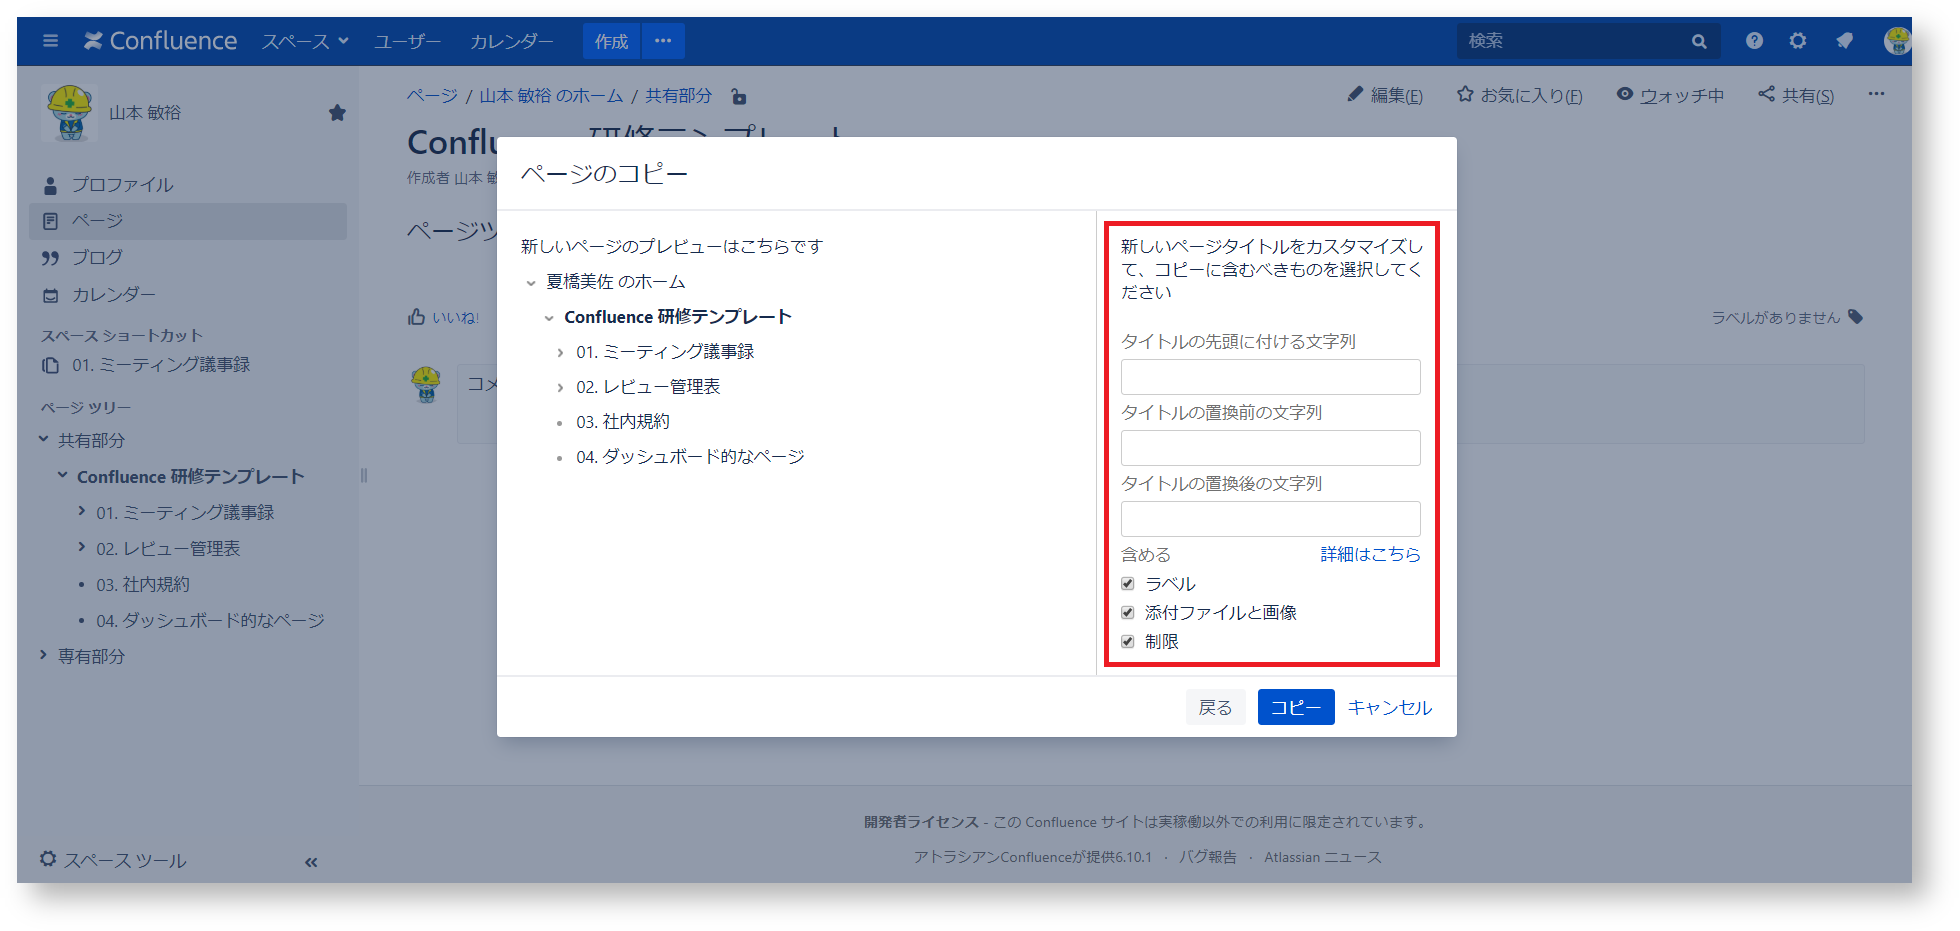This screenshot has height=931, width=1960.
Task: Open the administration gear menu
Action: 1798,41
